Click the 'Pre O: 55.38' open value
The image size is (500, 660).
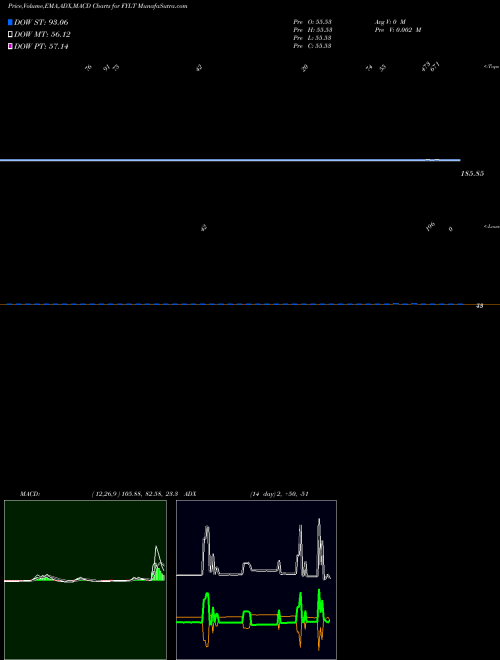[313, 22]
